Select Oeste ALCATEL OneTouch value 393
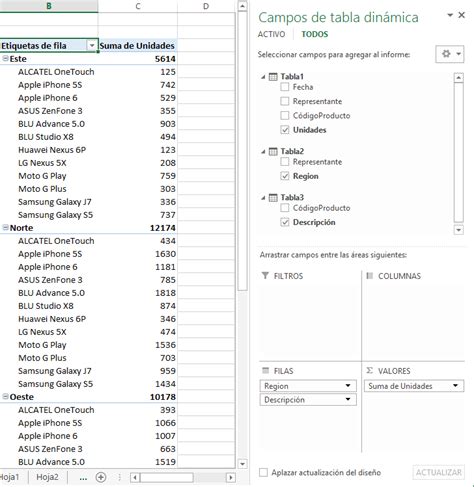The width and height of the screenshot is (474, 487). (138, 410)
